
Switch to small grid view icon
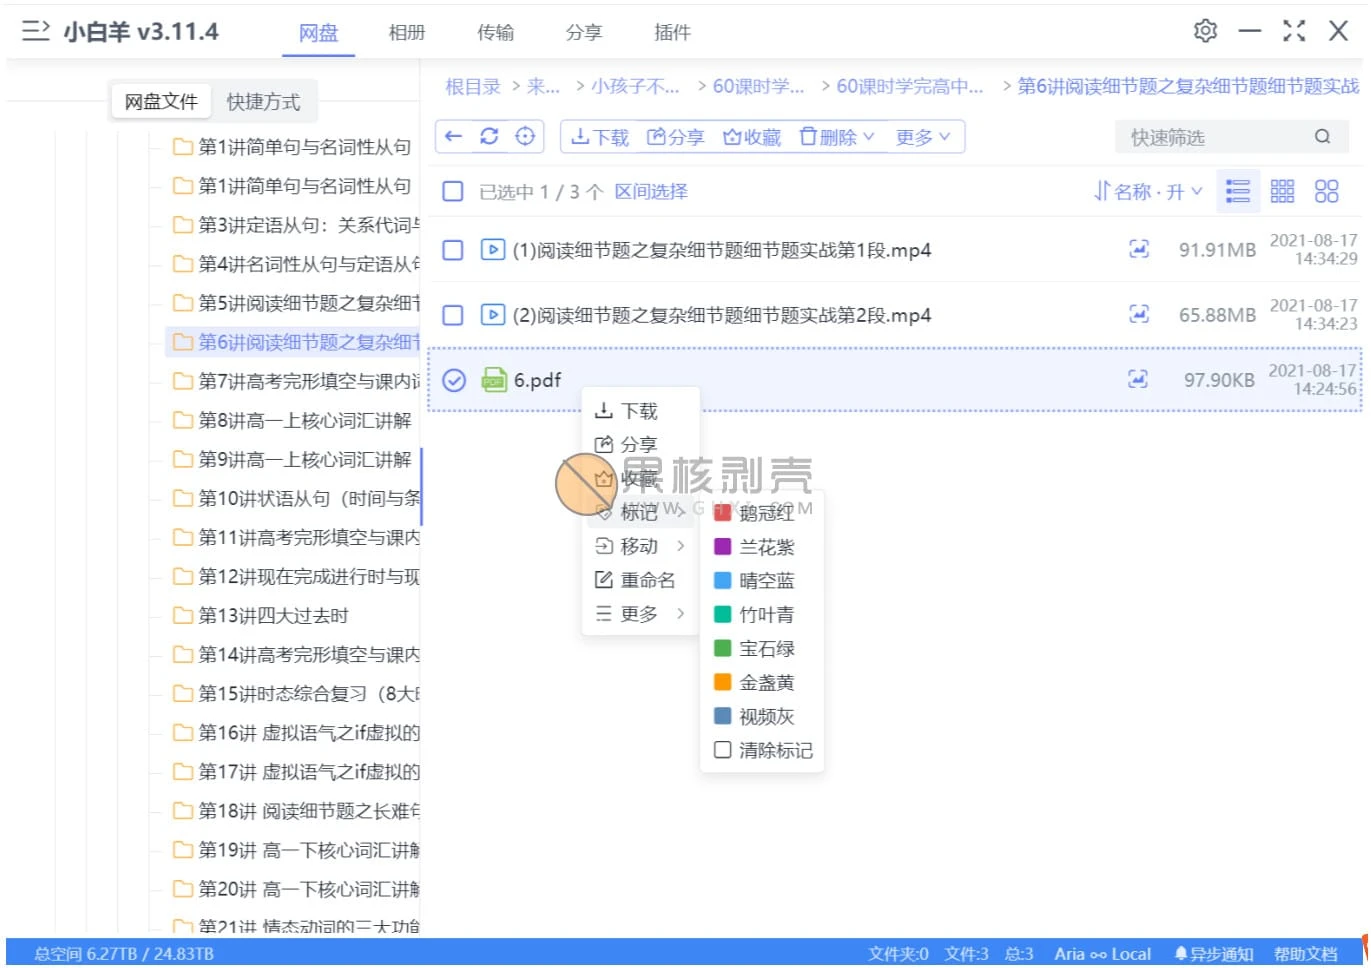[x=1282, y=191]
